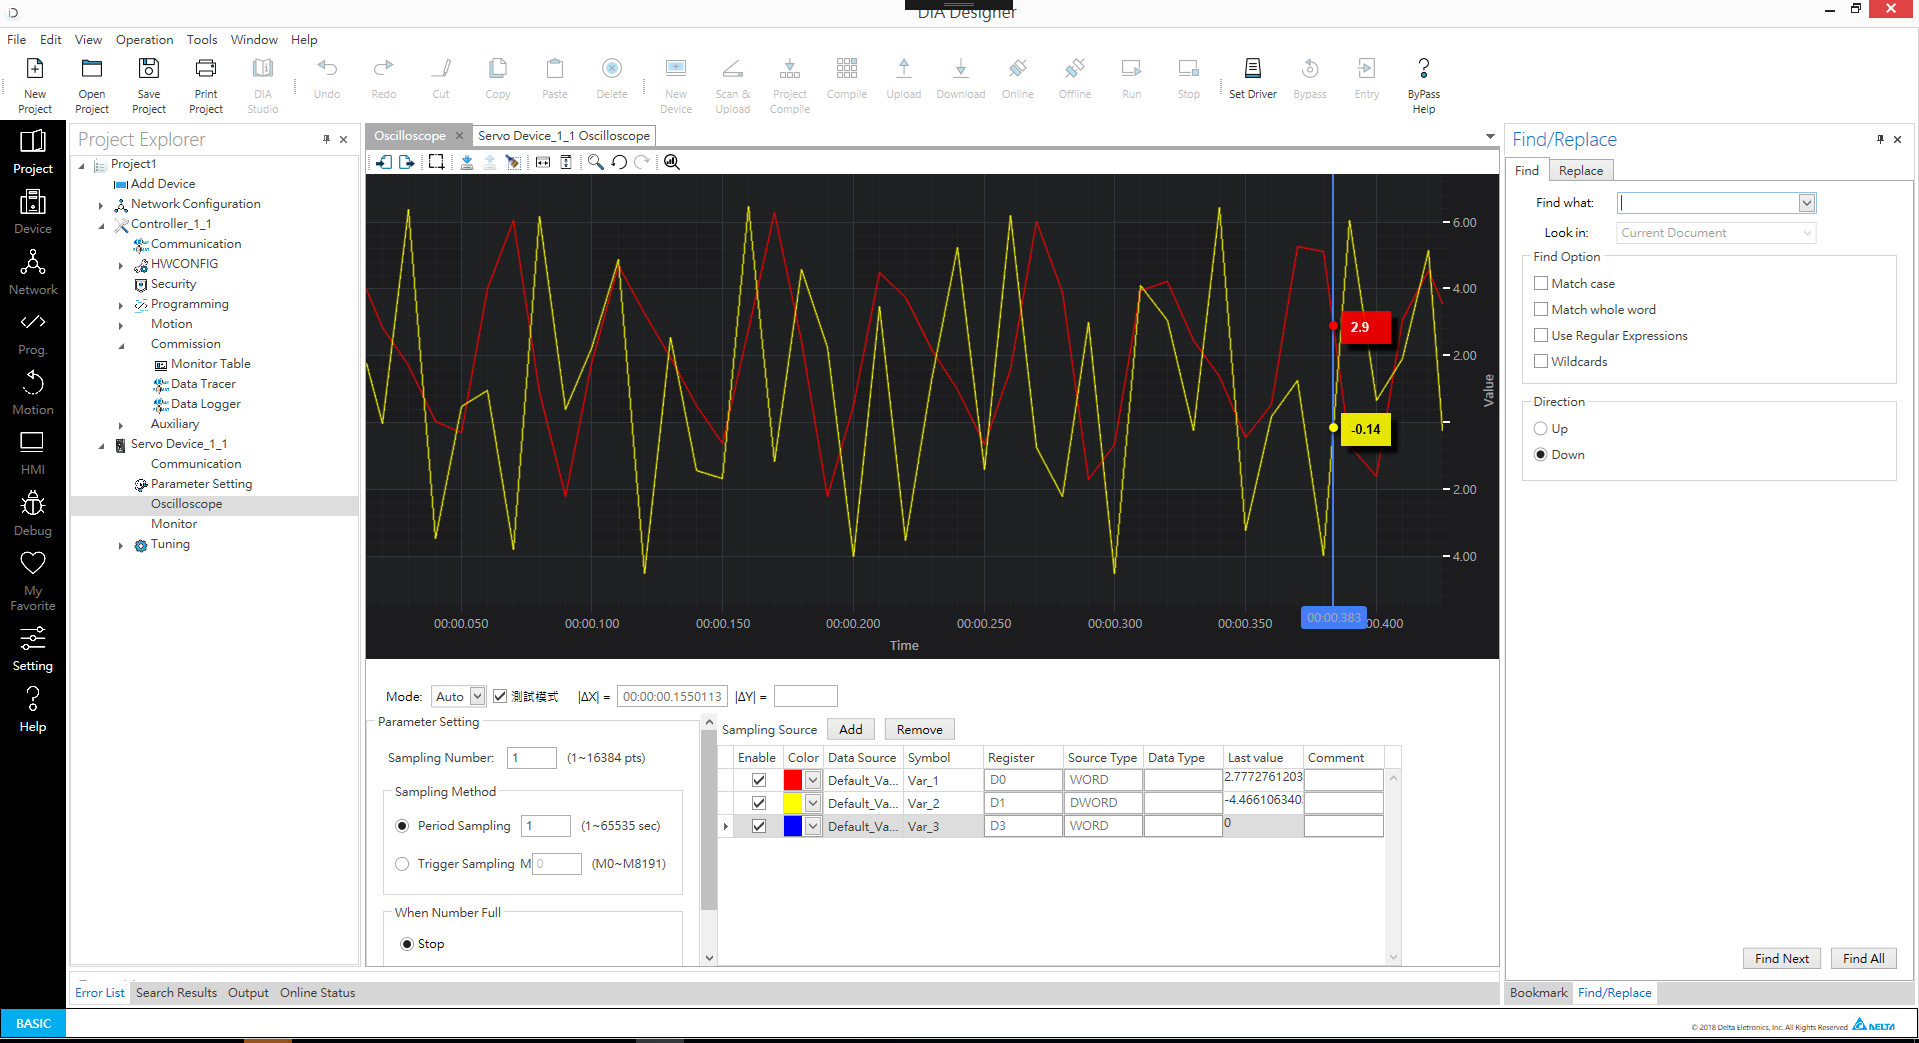The image size is (1919, 1043).
Task: Expand the Tuning tree node
Action: pos(121,545)
